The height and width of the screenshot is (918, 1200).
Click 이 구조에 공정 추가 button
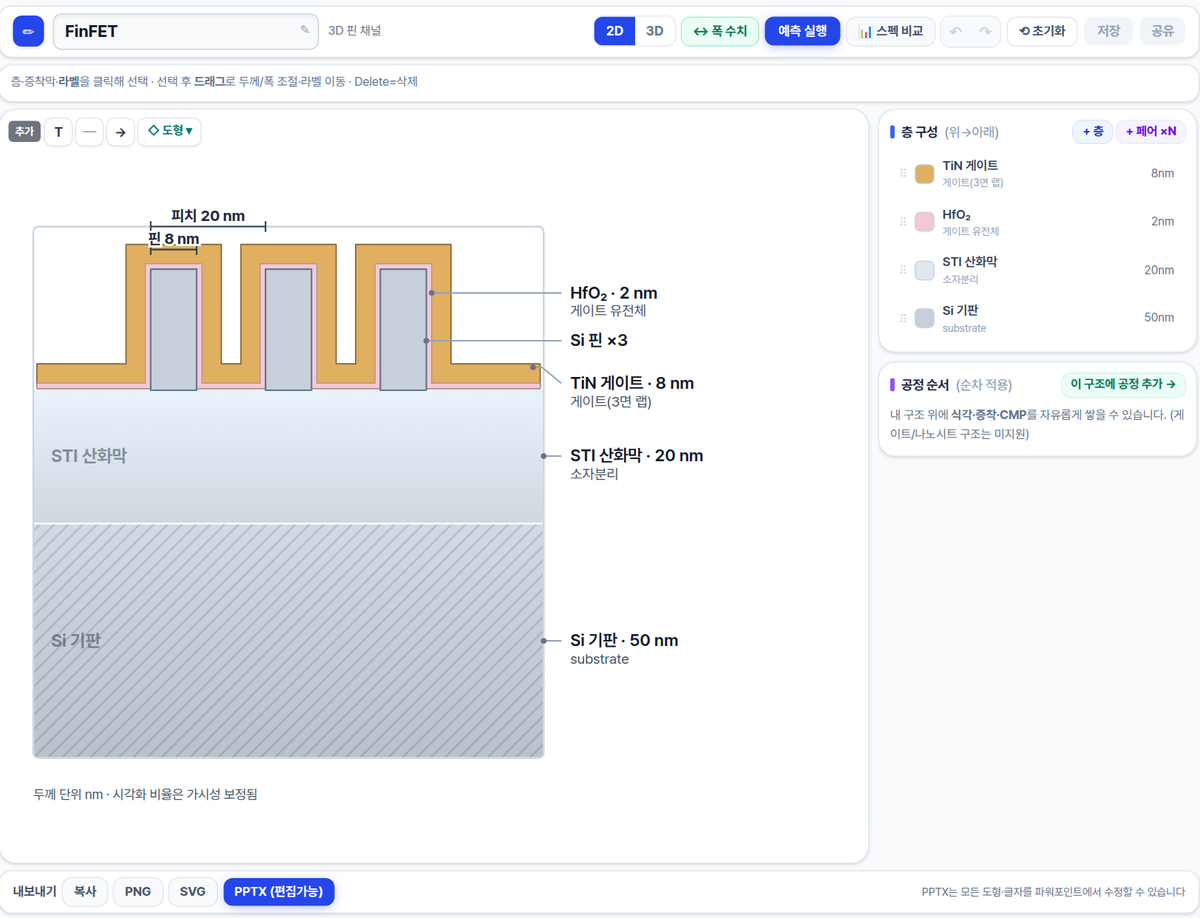[1123, 384]
